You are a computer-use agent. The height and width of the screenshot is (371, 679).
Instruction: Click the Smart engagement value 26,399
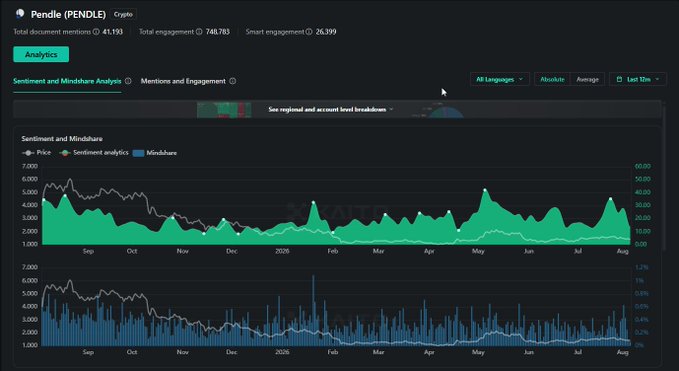click(x=326, y=32)
